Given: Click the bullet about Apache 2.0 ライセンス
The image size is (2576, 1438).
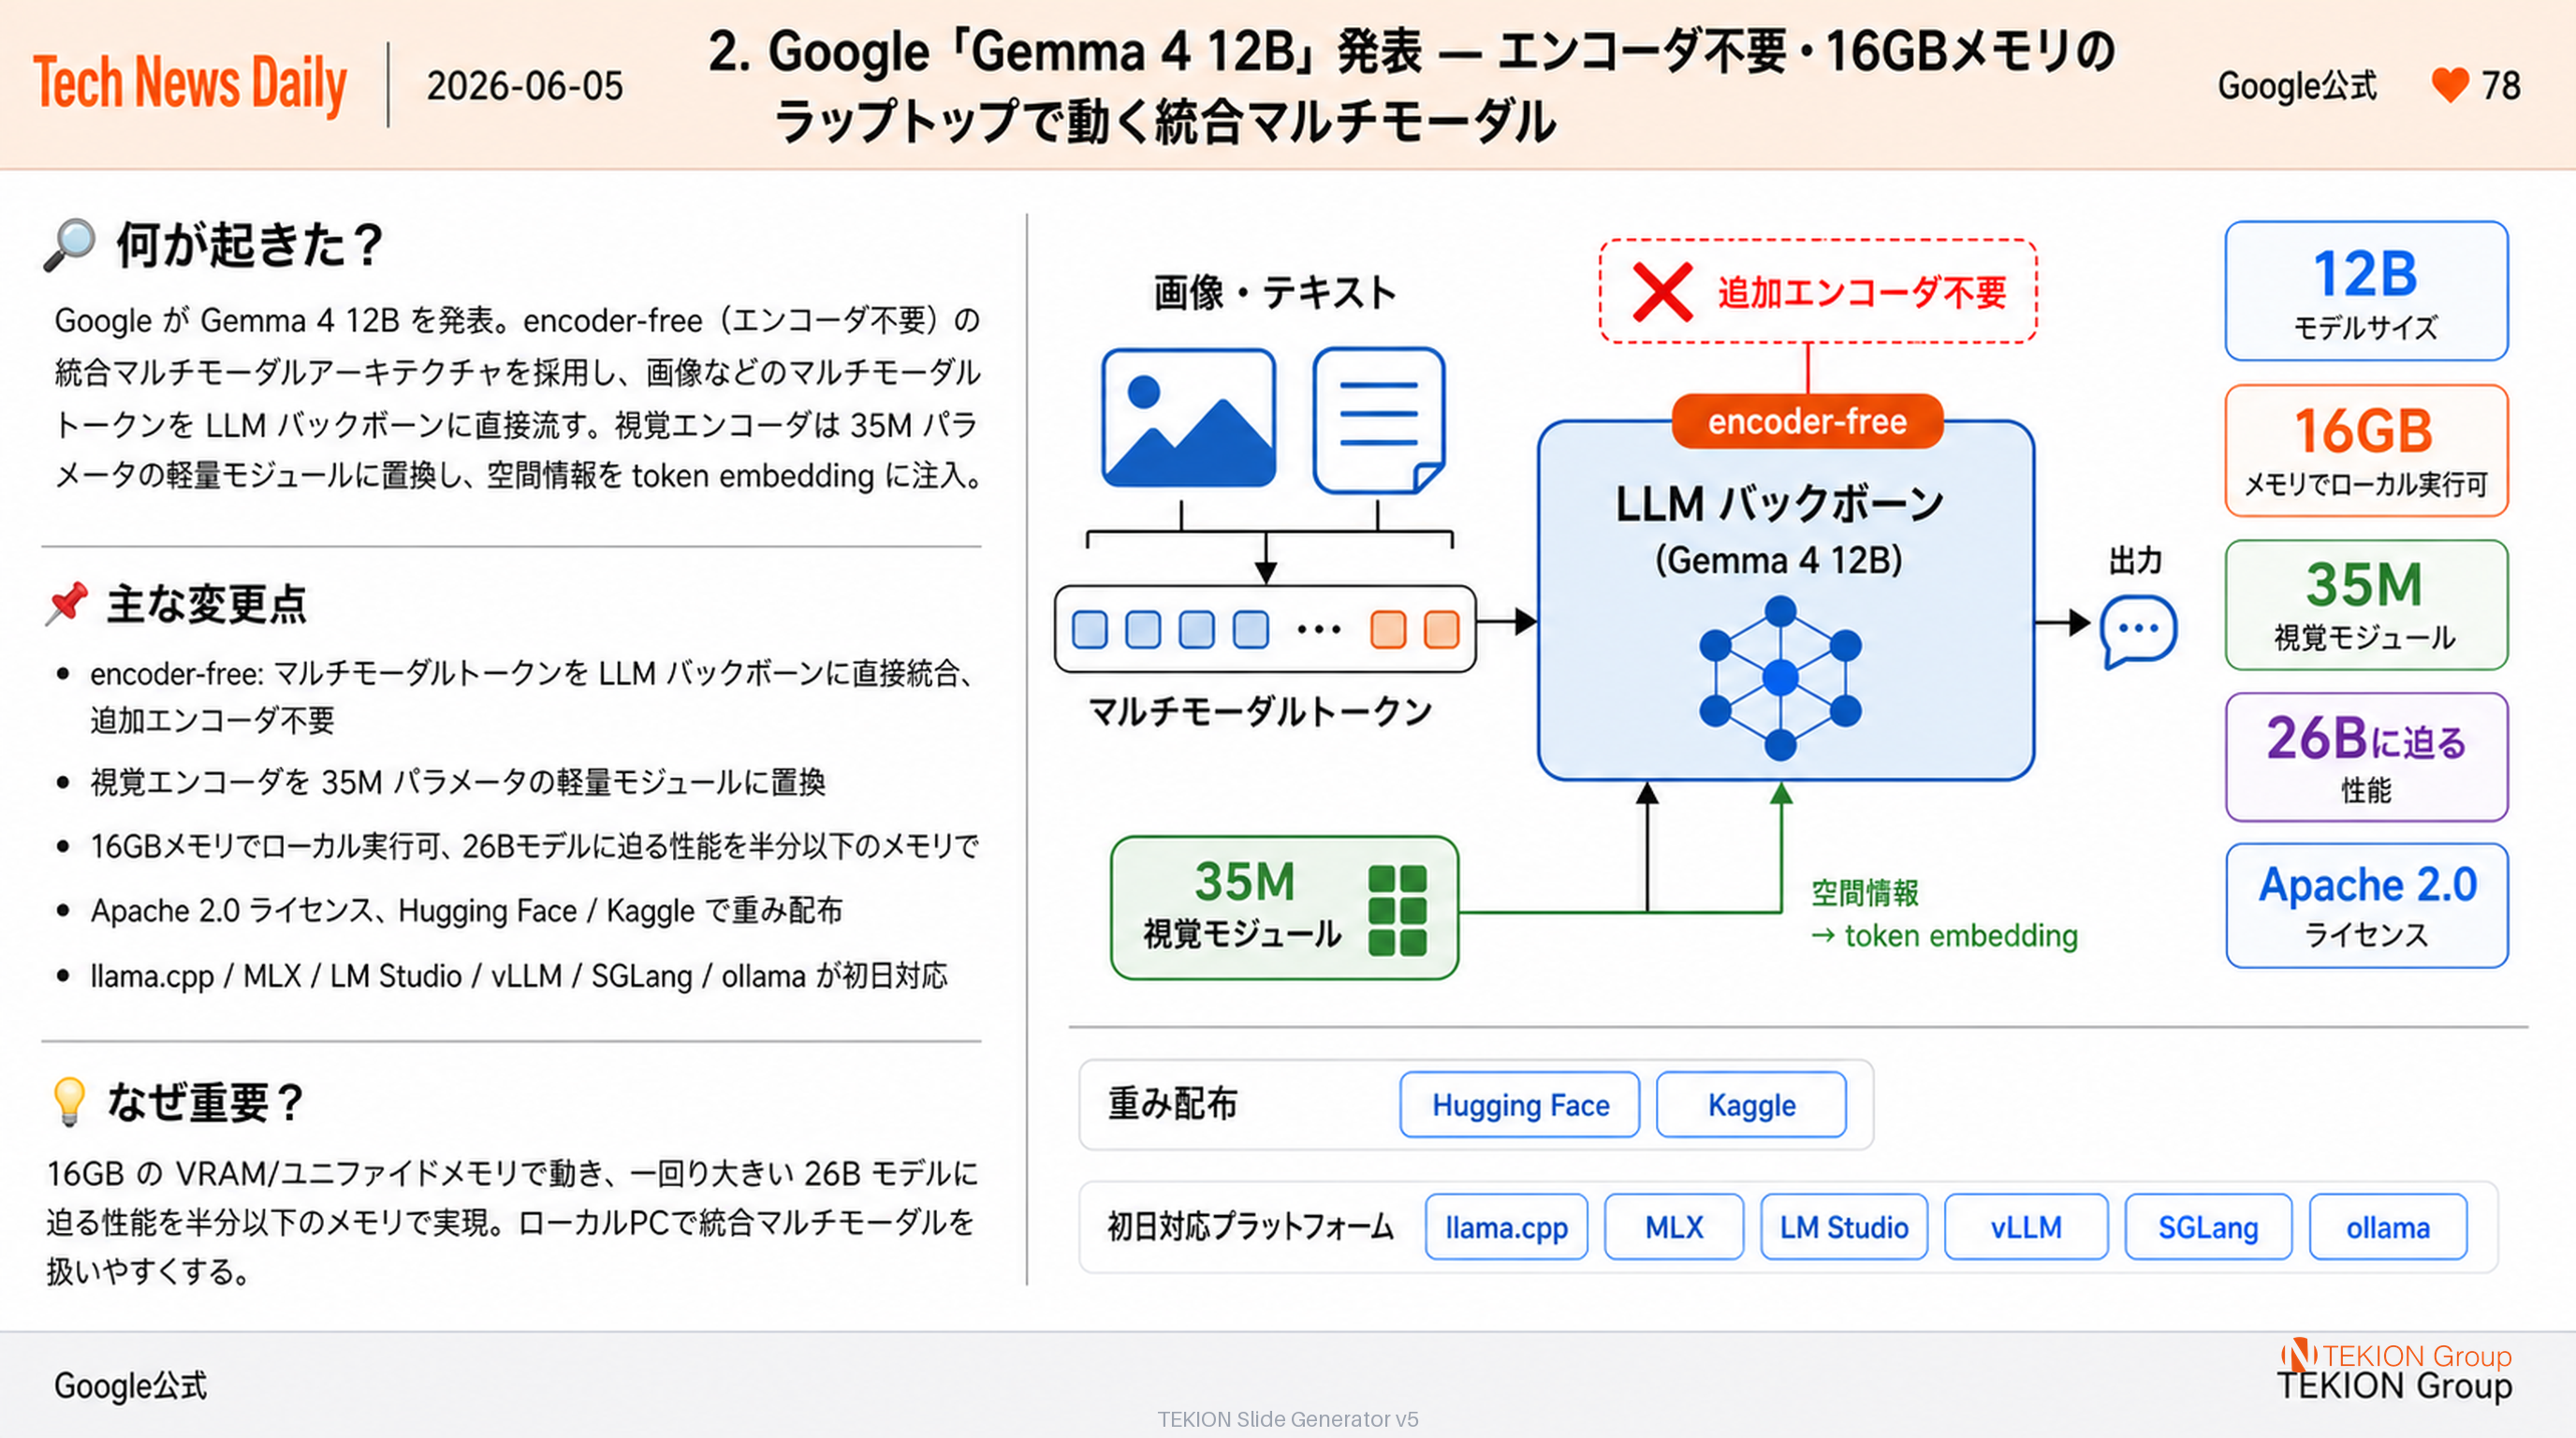Looking at the screenshot, I should coord(467,911).
